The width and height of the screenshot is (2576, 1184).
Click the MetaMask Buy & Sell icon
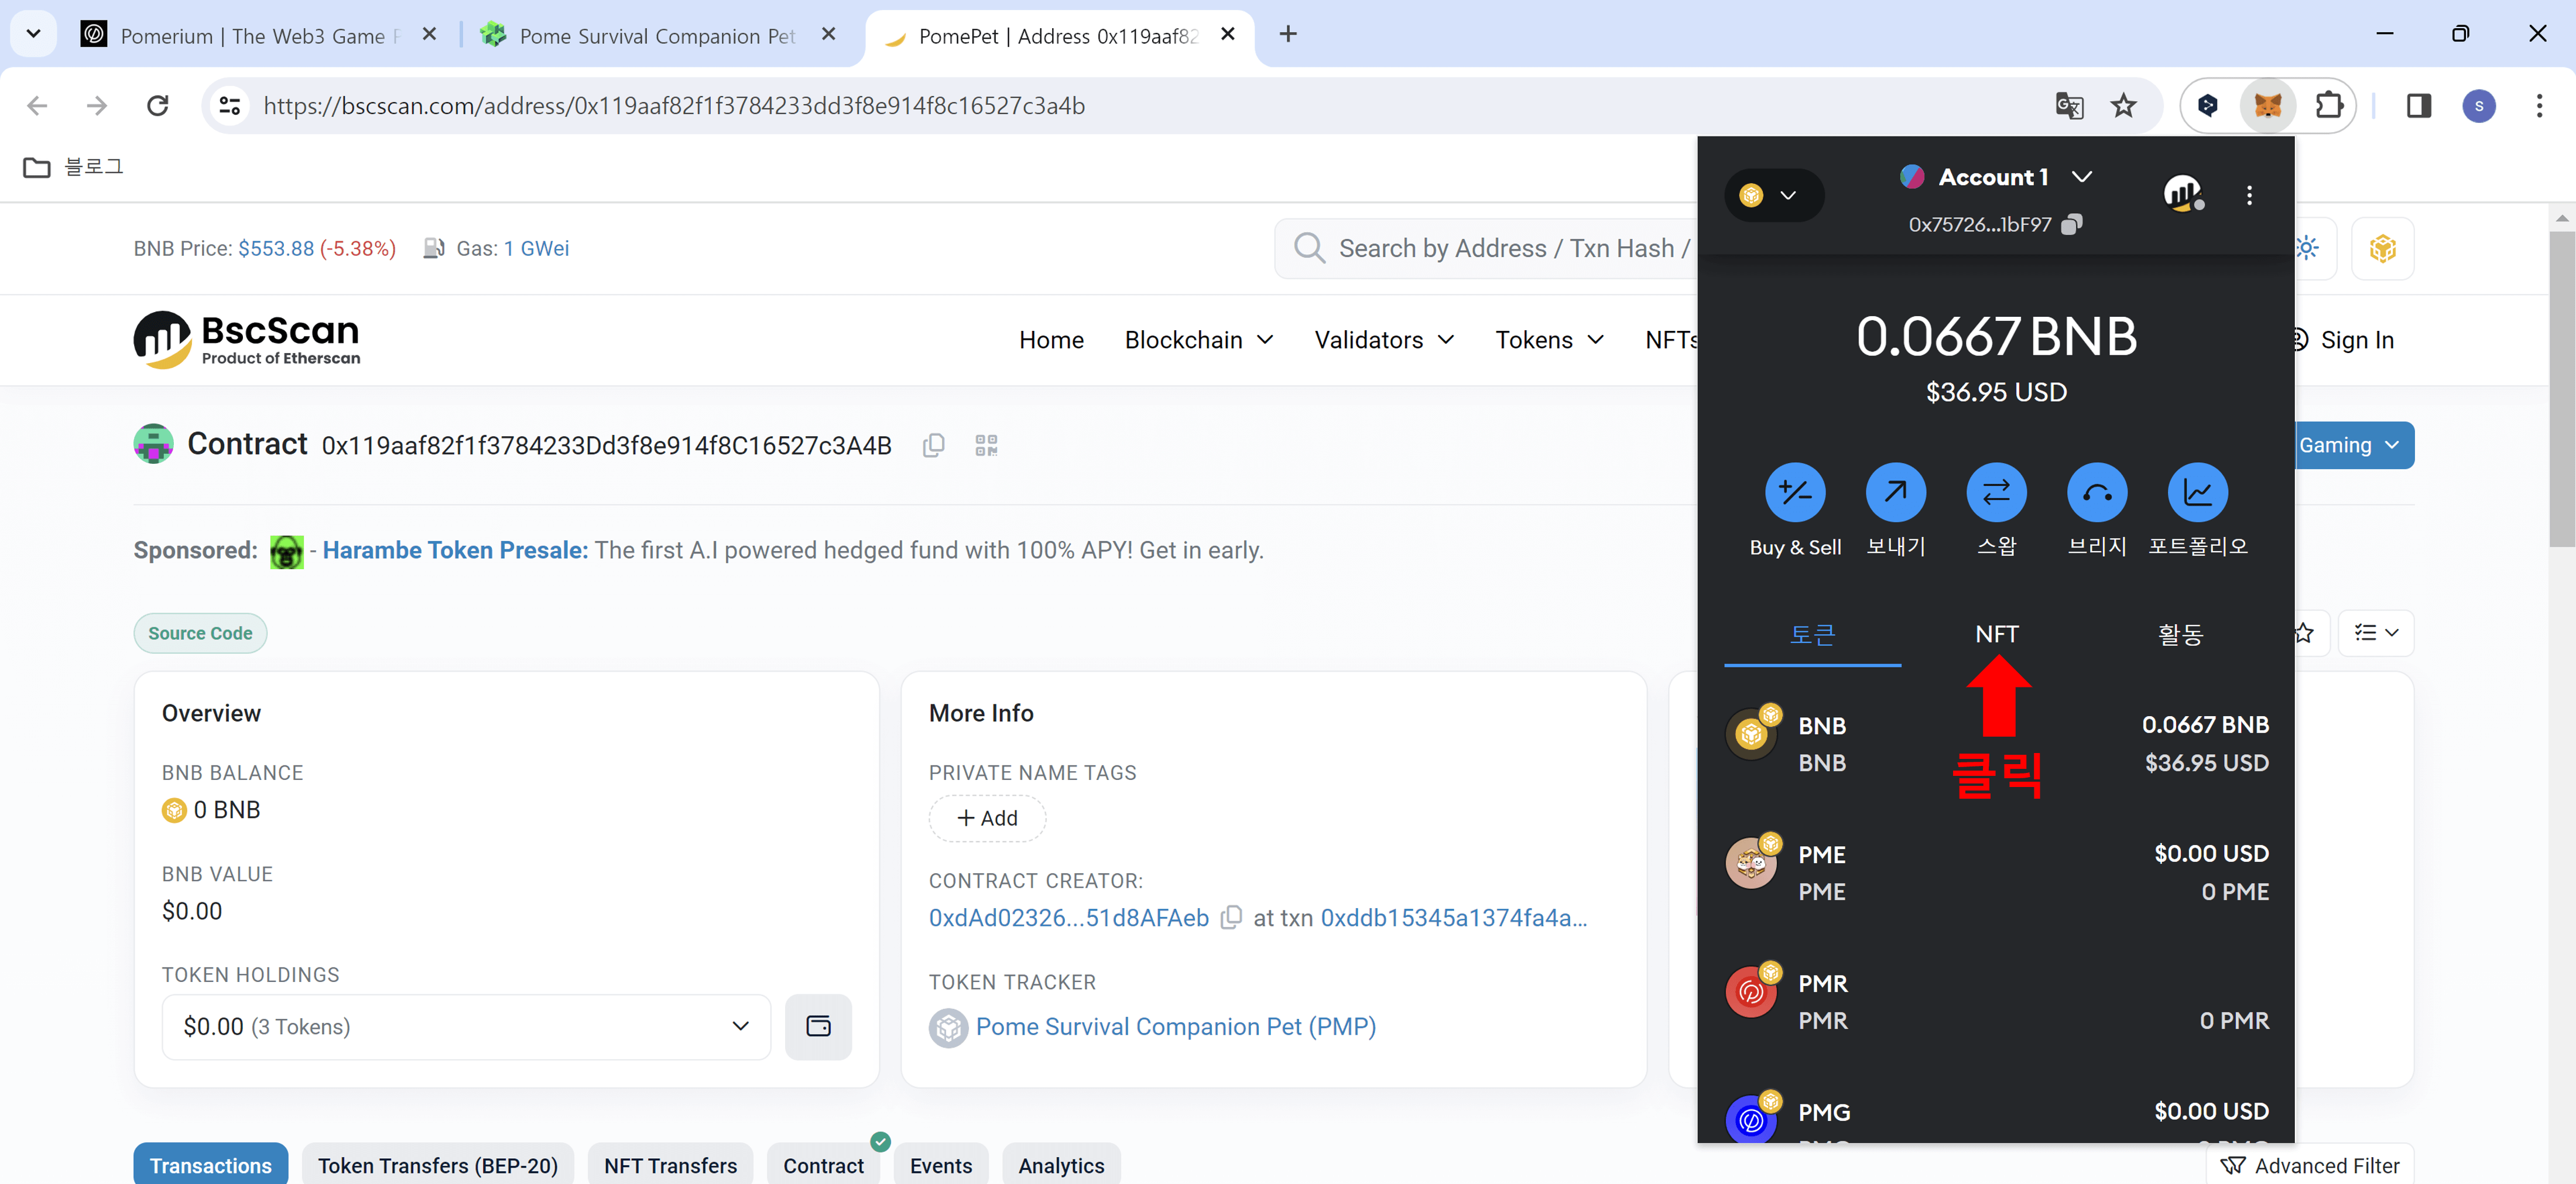point(1795,492)
